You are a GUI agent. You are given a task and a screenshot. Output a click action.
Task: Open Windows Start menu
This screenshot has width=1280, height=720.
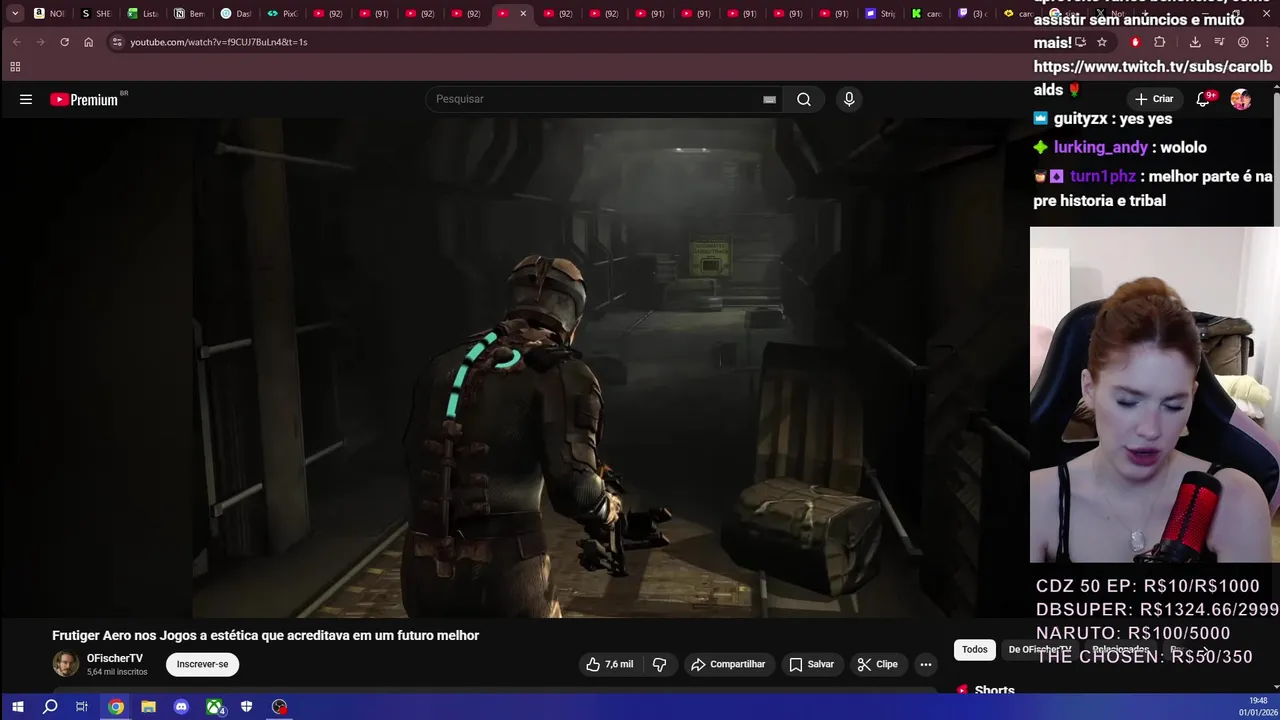coord(17,707)
